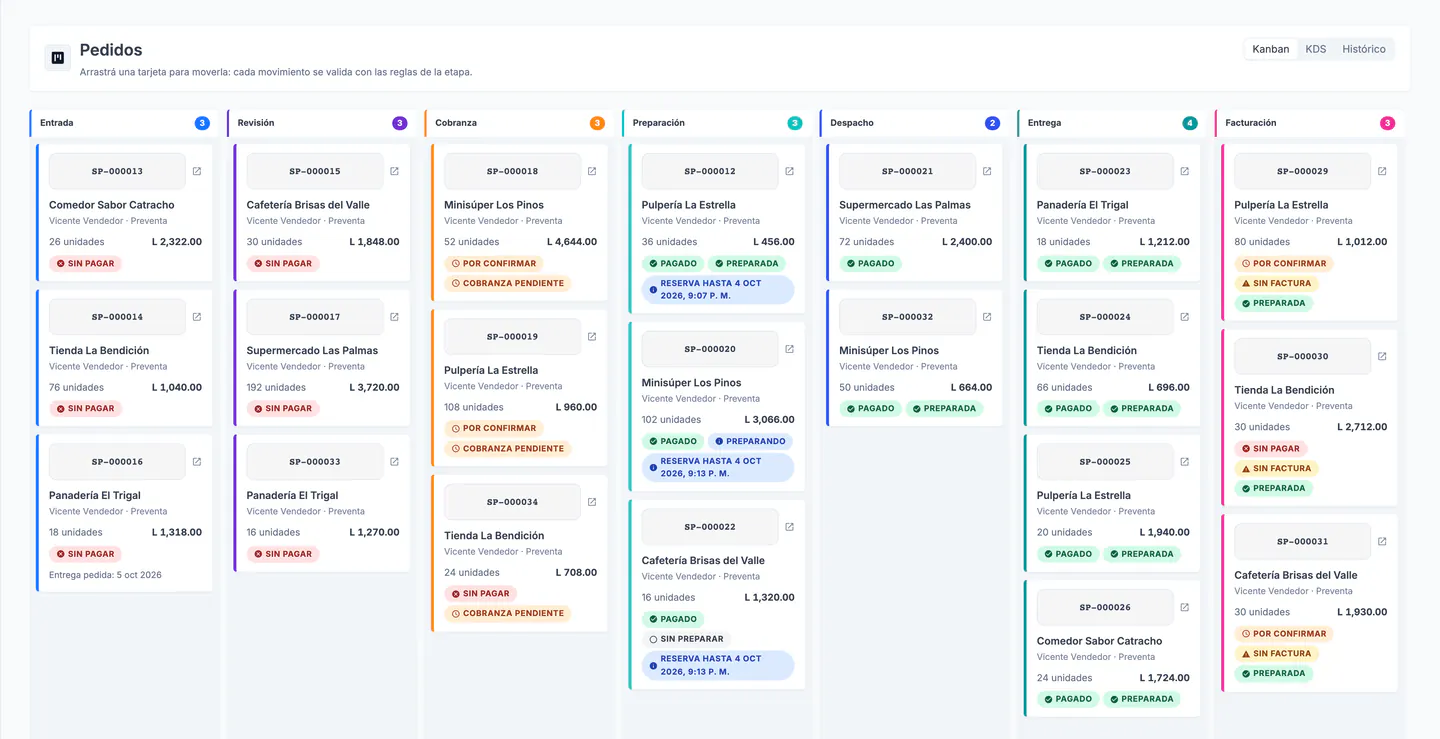Screen dimensions: 1440x739
Task: Click the link icon beside SP-000021
Action: [x=987, y=171]
